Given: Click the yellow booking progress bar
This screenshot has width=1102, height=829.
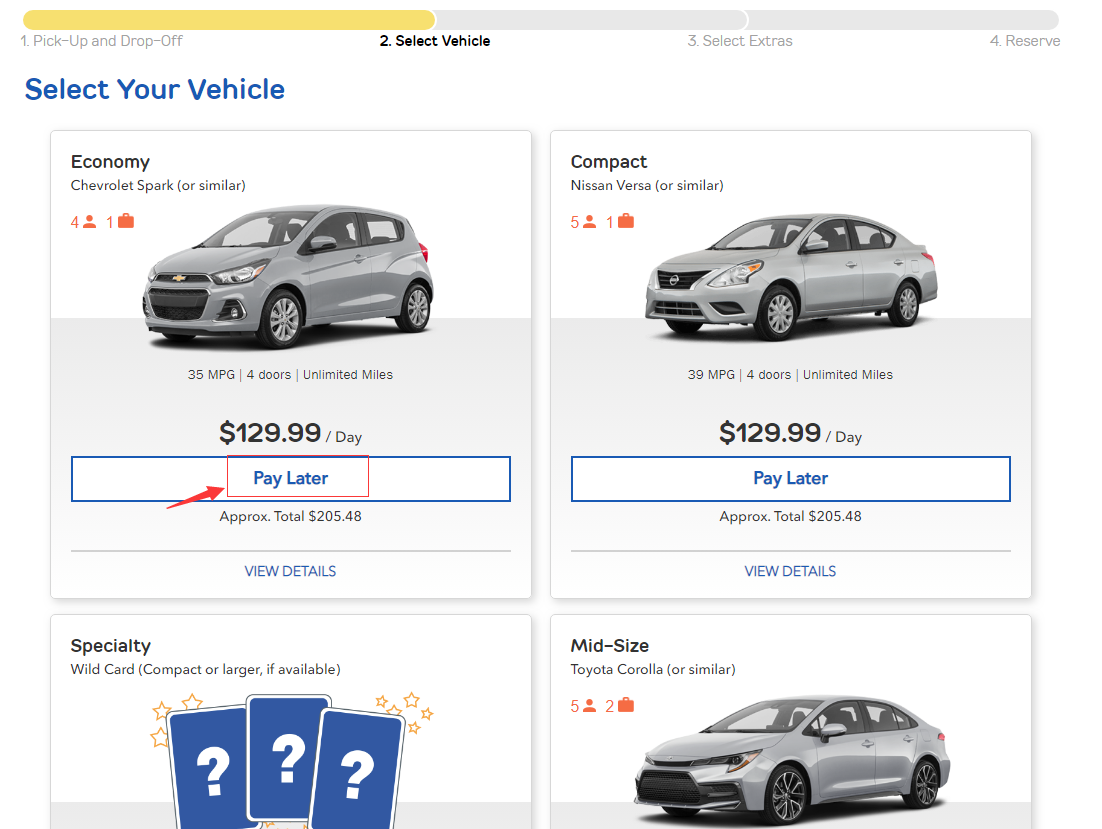Looking at the screenshot, I should (230, 20).
